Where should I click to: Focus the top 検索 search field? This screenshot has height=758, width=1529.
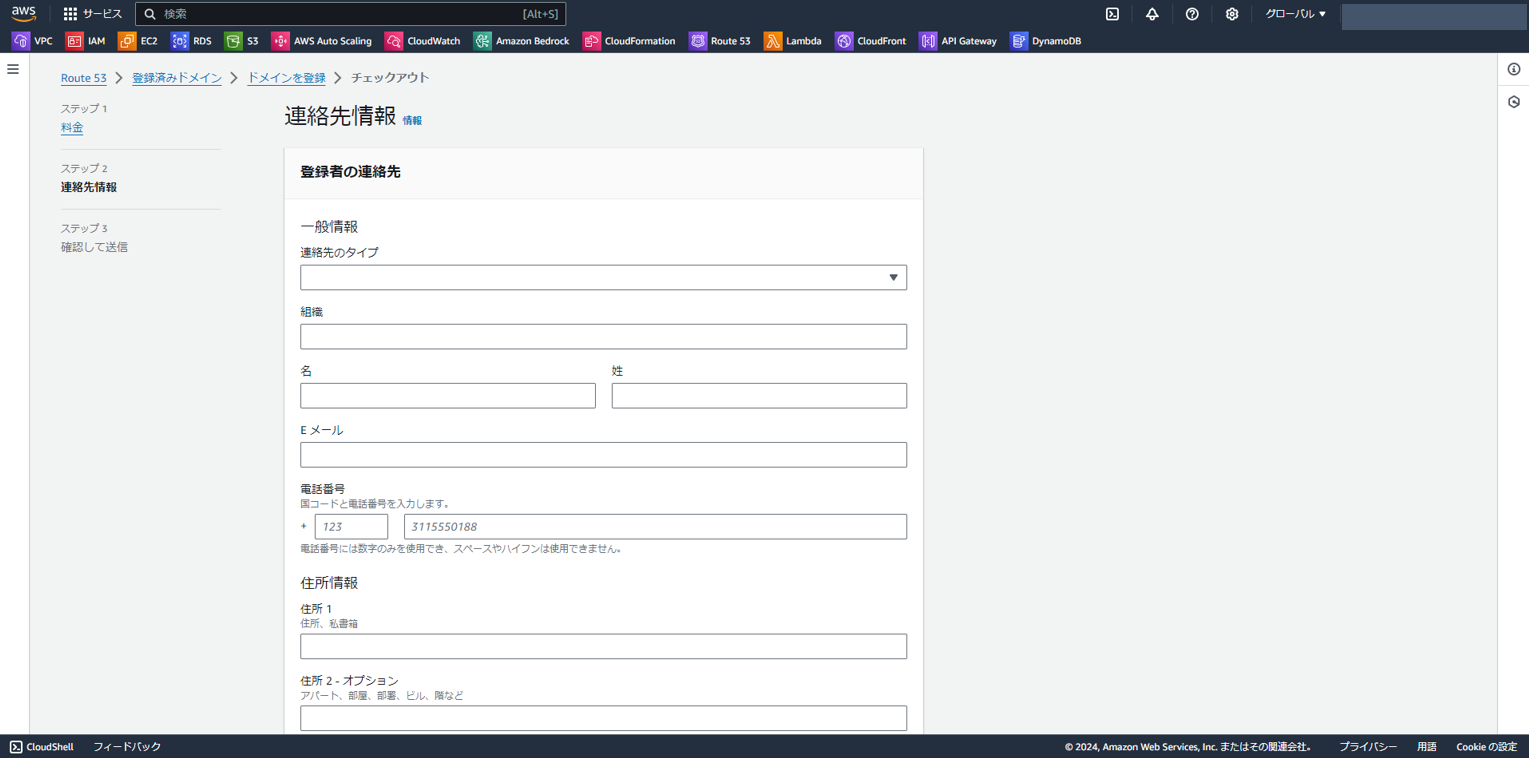(350, 14)
